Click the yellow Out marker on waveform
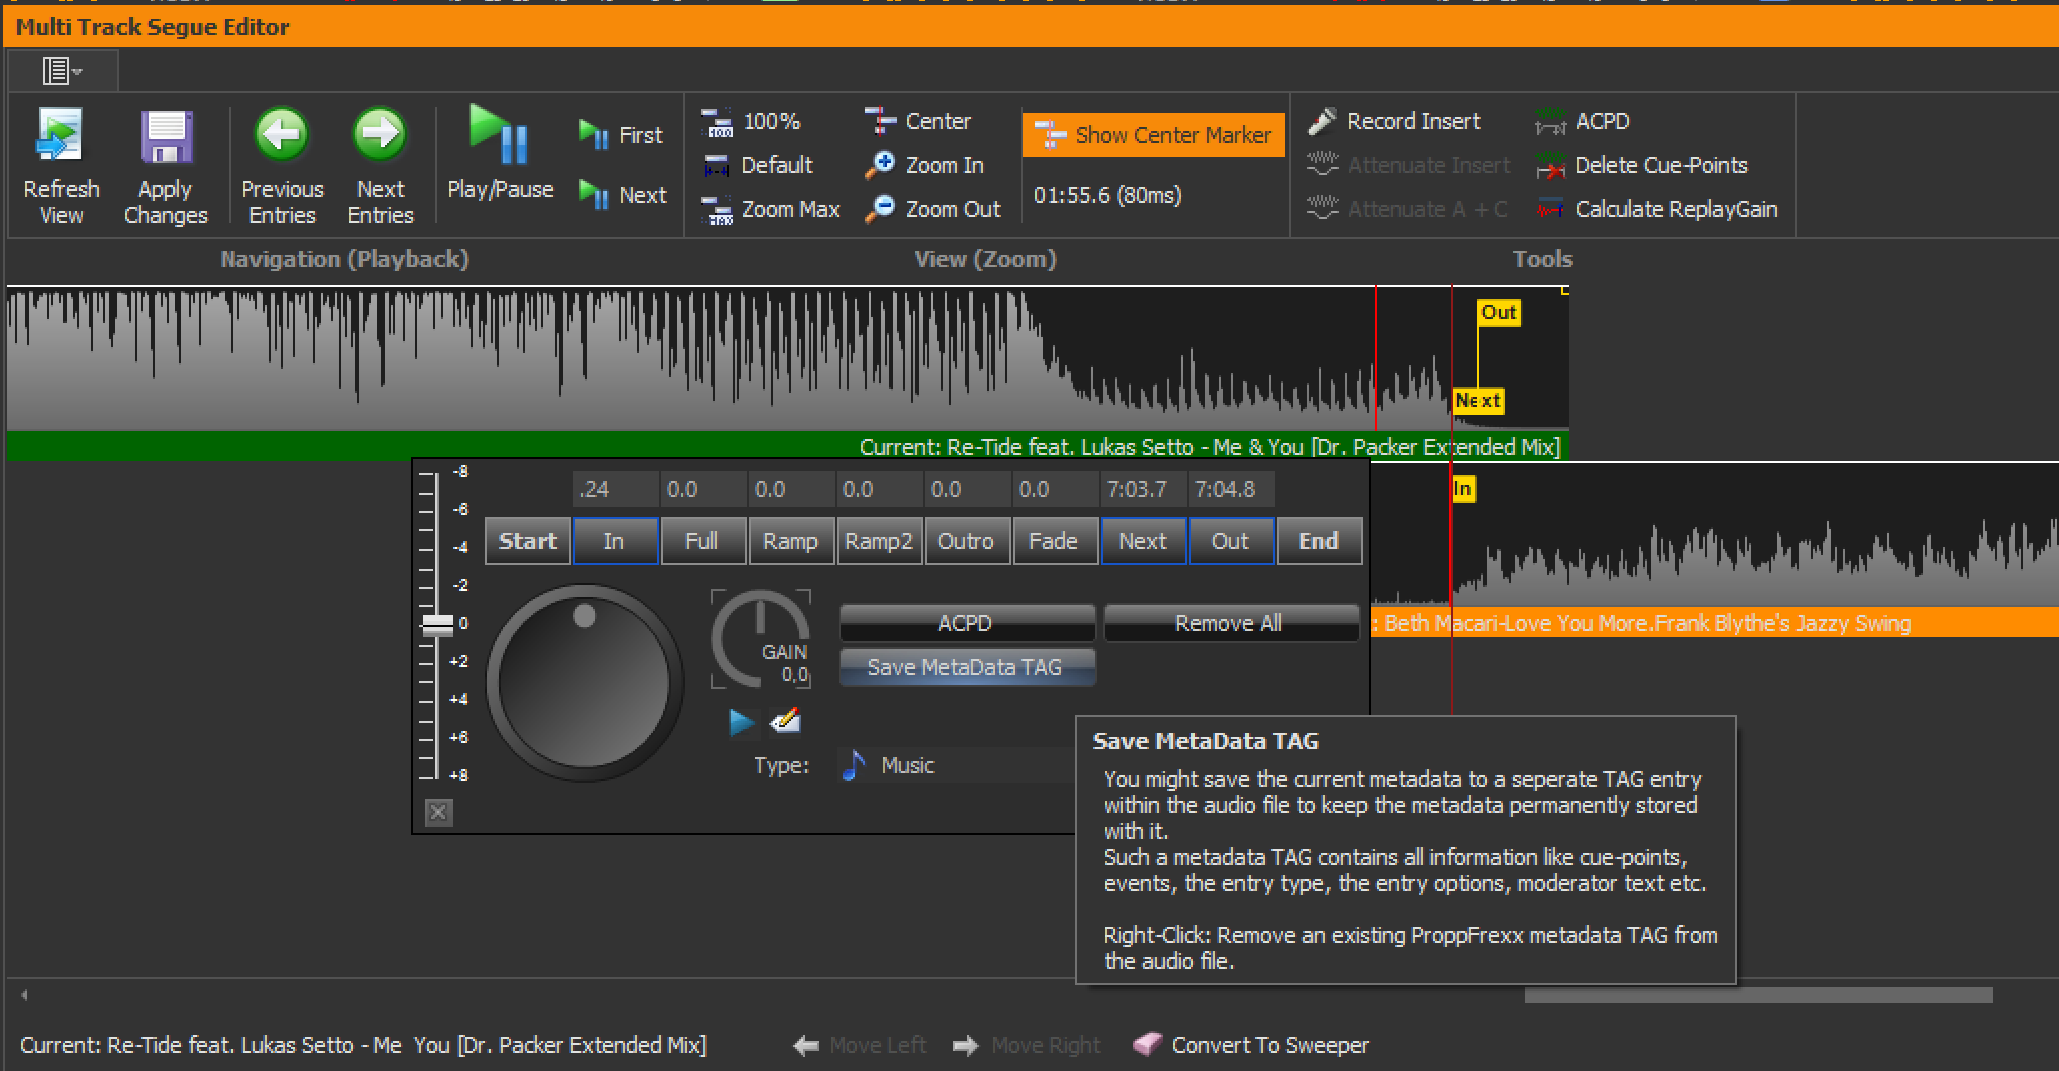The height and width of the screenshot is (1071, 2059). (1498, 313)
